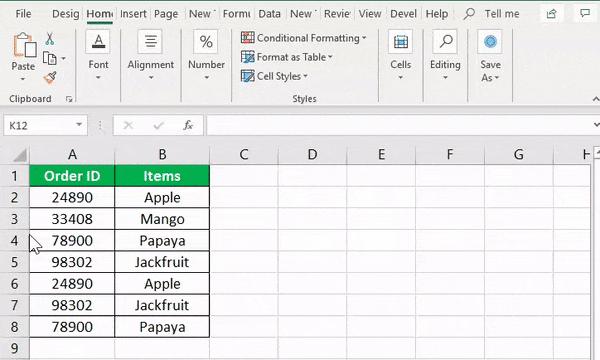Click the Cell Styles icon
Viewport: 600px width, 360px height.
[x=248, y=76]
